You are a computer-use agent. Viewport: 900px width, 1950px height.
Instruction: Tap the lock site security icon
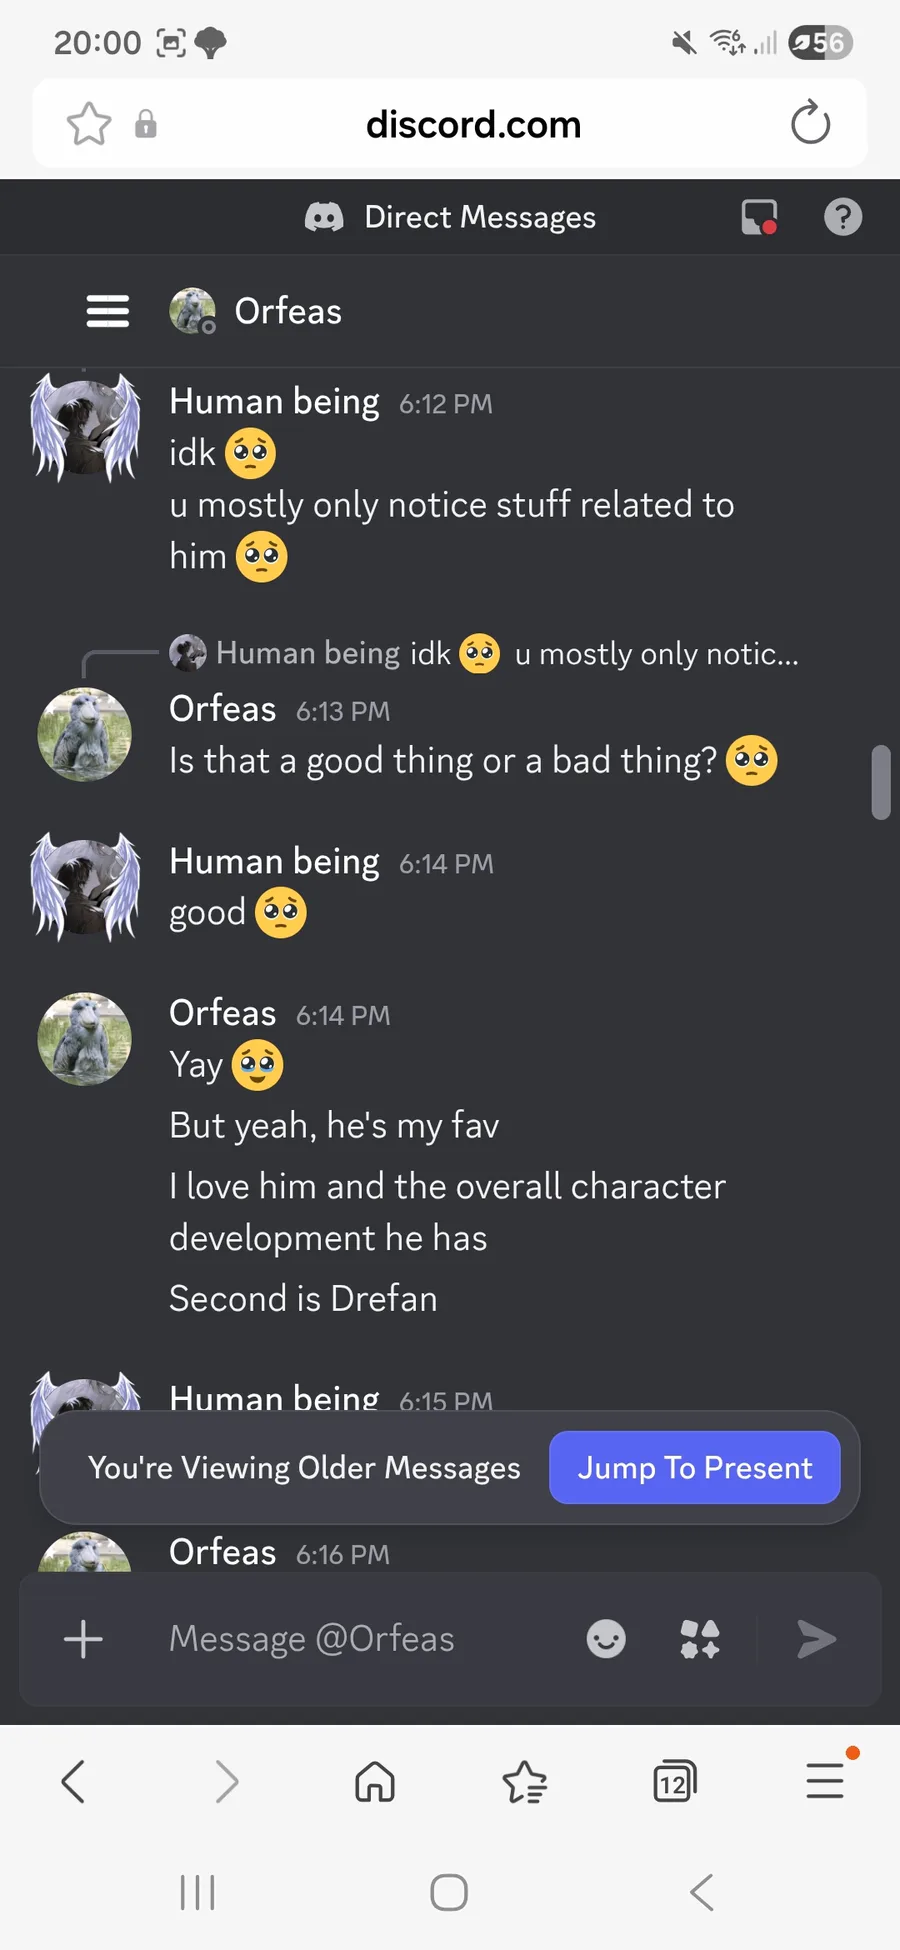(146, 124)
